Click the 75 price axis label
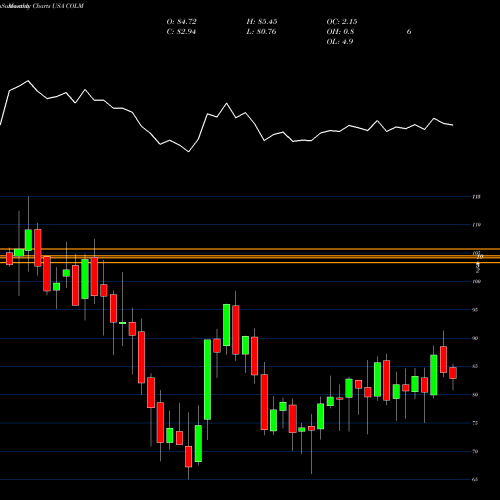The image size is (500, 500). point(475,423)
